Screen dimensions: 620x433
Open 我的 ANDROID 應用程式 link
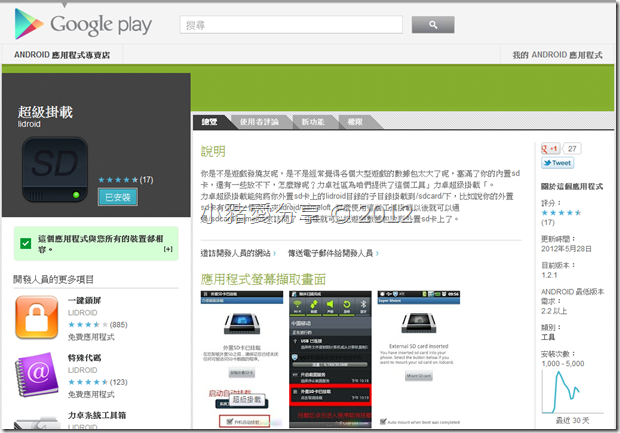(x=558, y=55)
